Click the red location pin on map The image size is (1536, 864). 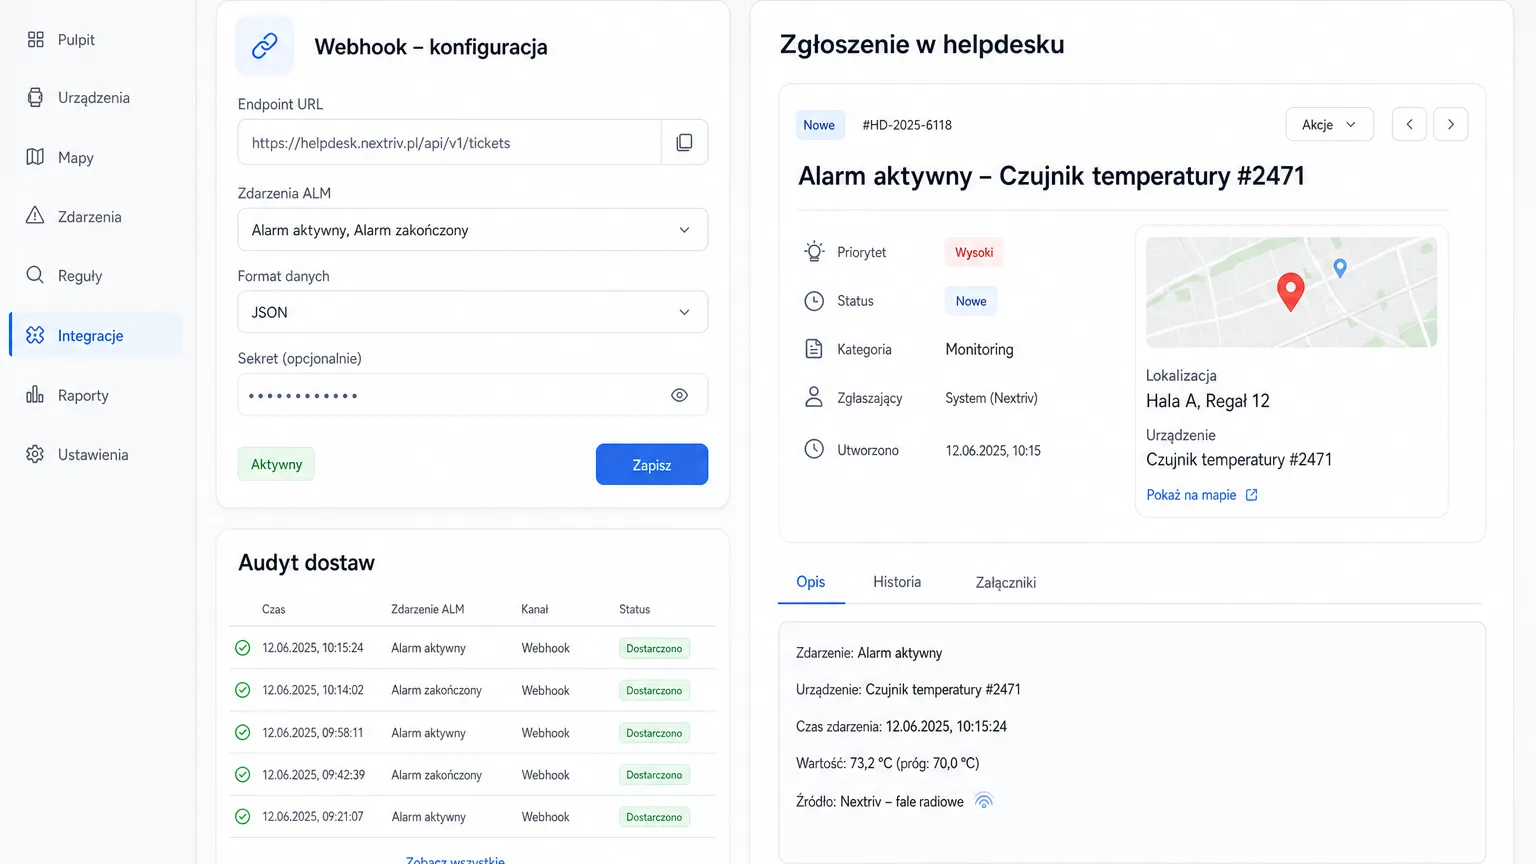point(1291,291)
